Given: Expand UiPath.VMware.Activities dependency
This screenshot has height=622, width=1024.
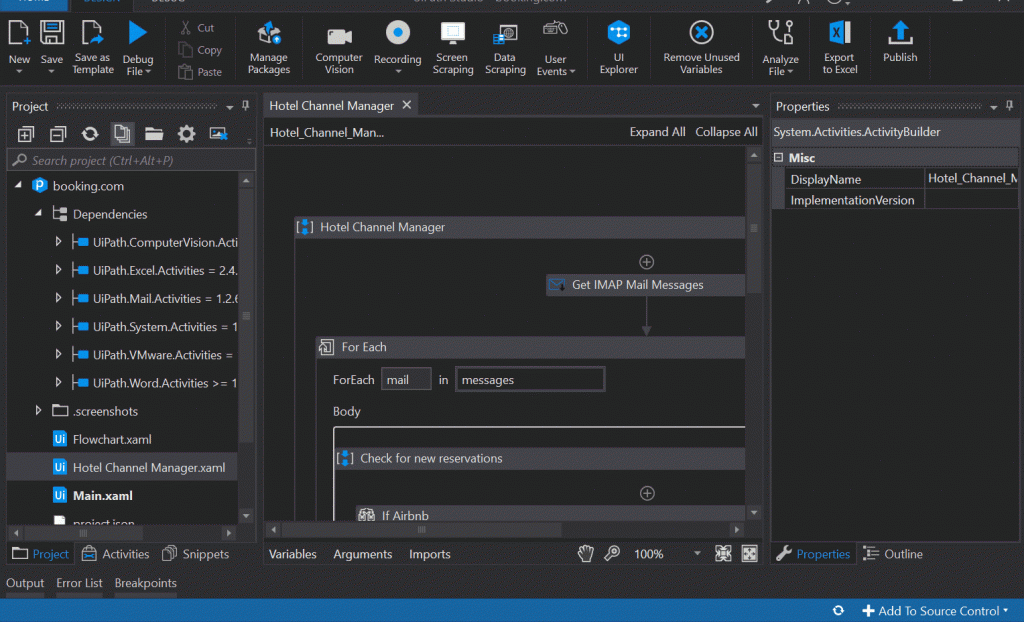Looking at the screenshot, I should (x=58, y=354).
